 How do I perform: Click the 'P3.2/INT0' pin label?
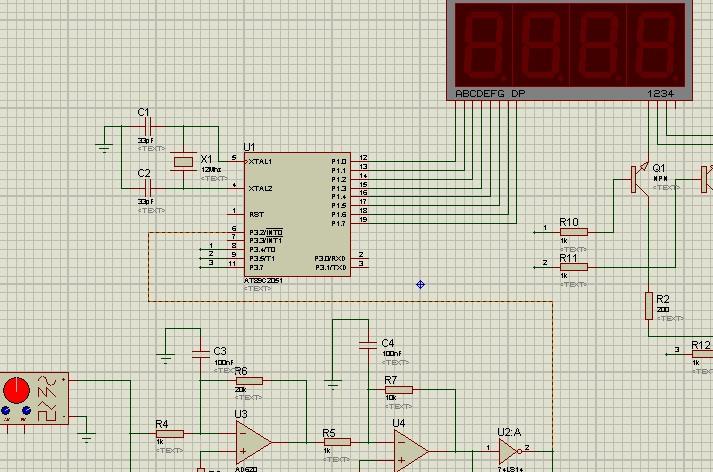point(266,232)
